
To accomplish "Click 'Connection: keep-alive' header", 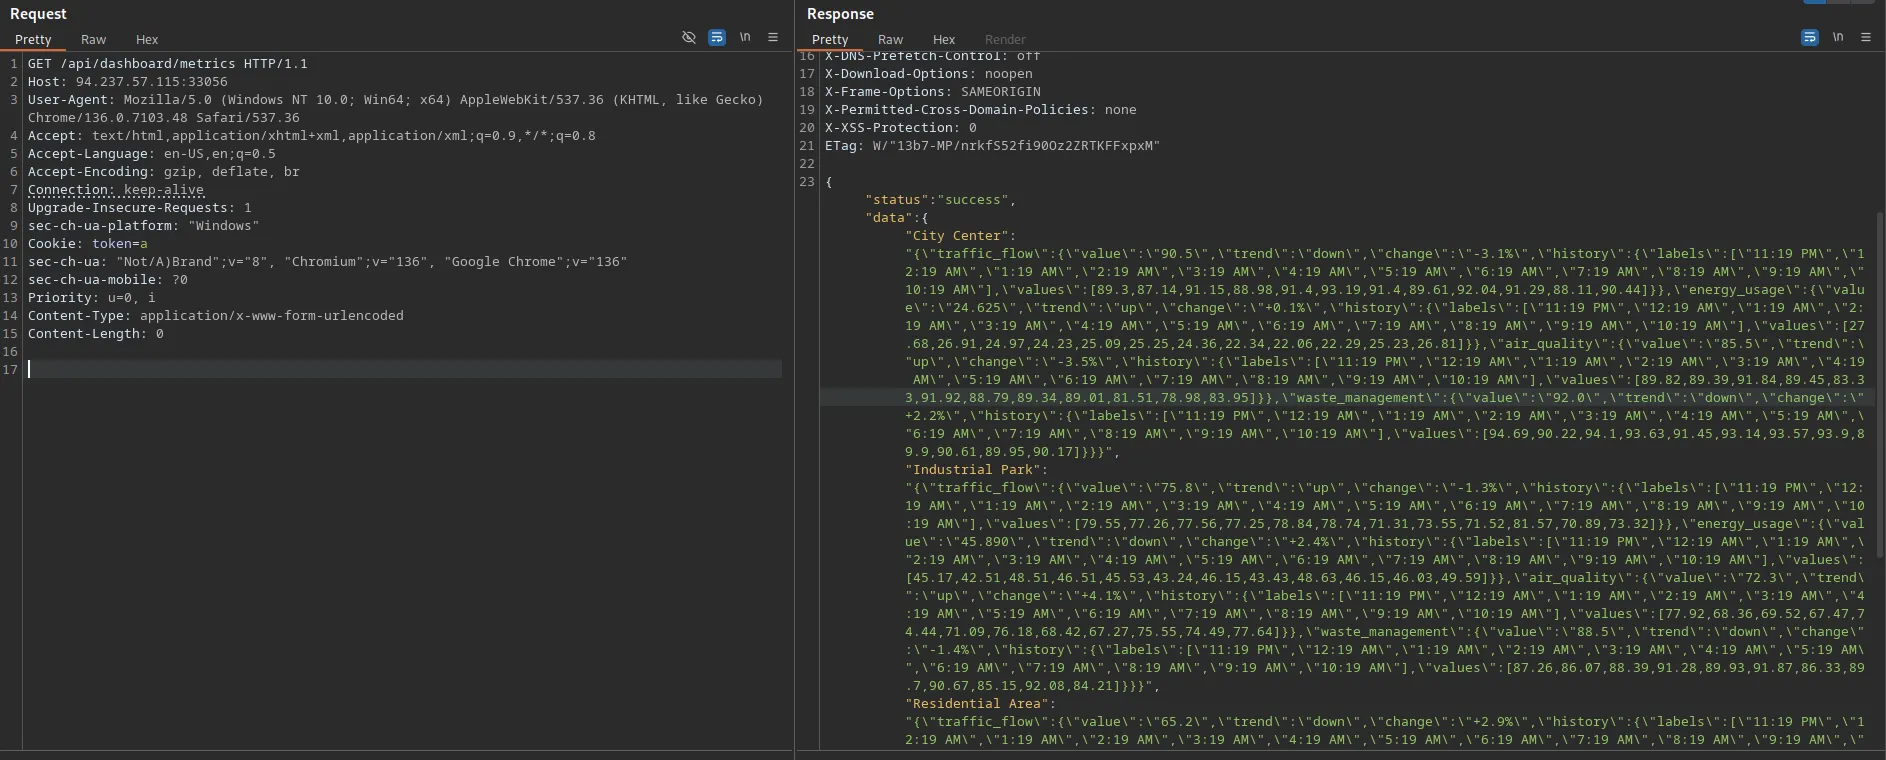I will (116, 190).
